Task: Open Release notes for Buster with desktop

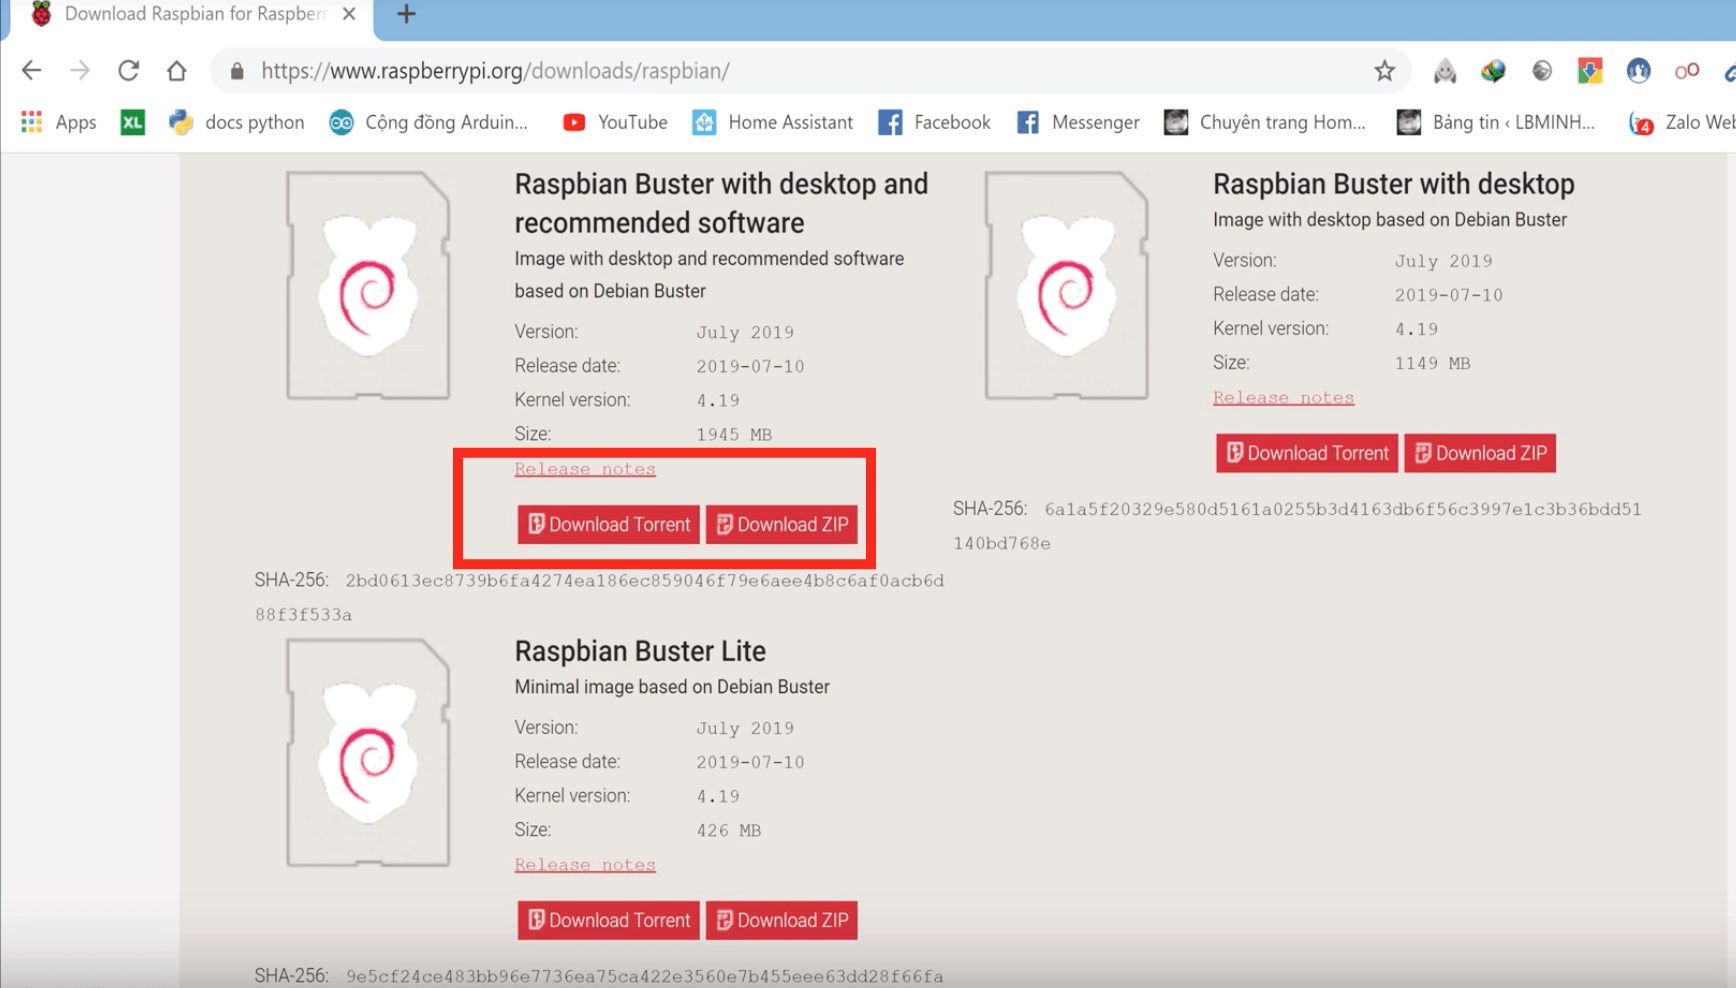Action: tap(1283, 398)
